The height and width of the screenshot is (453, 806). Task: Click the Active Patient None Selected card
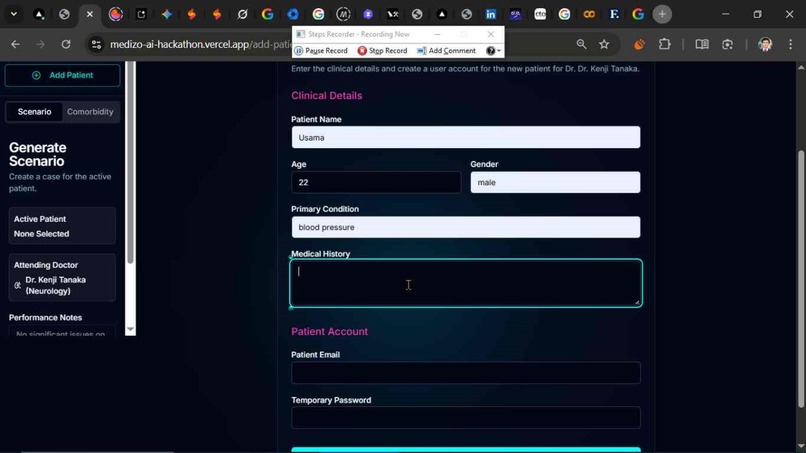pyautogui.click(x=62, y=226)
